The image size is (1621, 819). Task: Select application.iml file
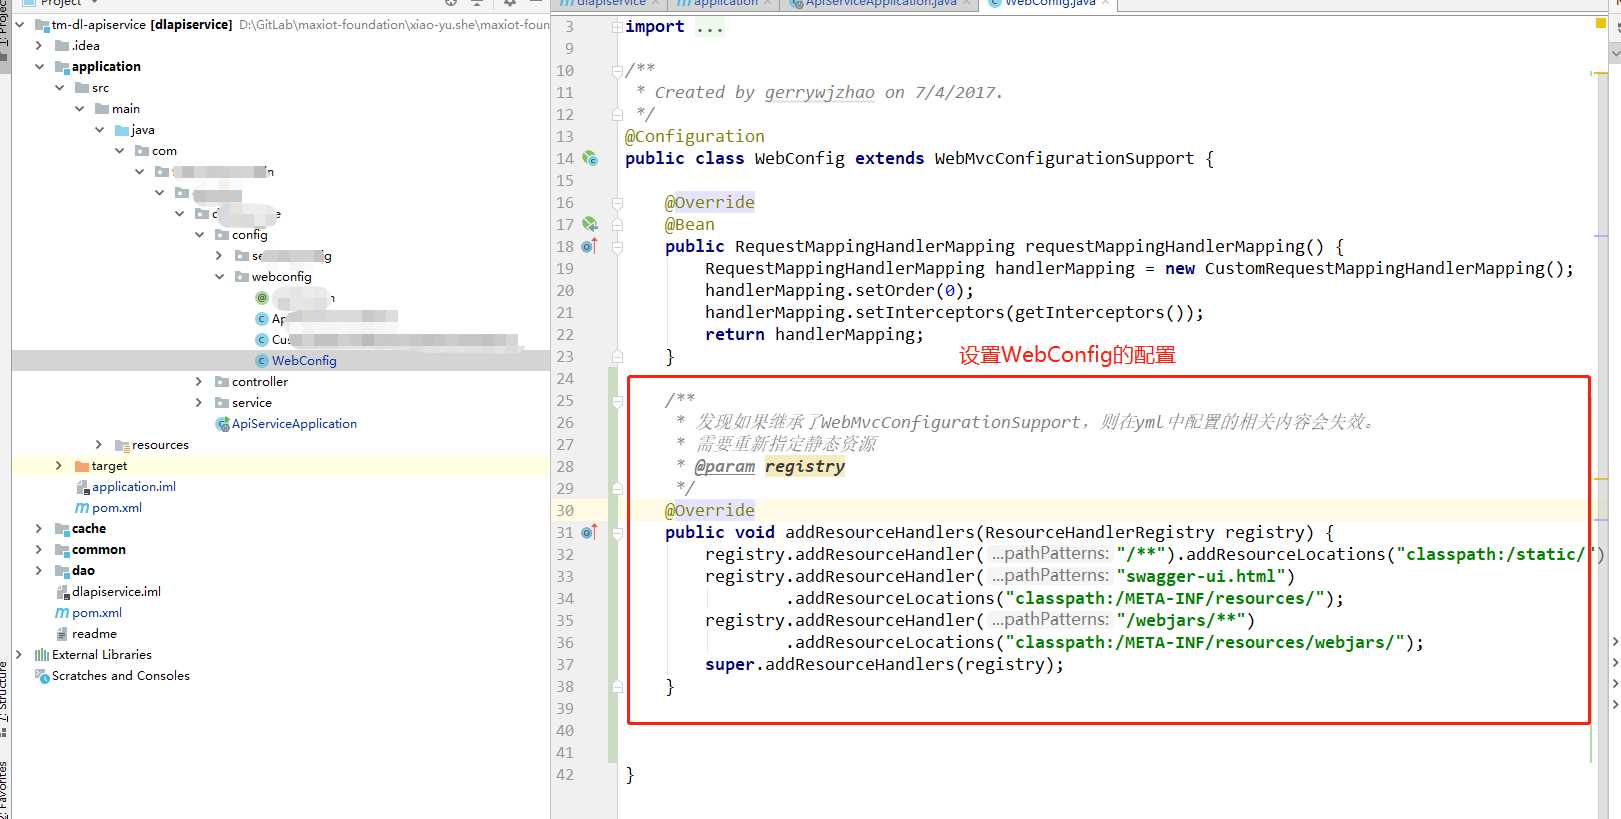134,487
